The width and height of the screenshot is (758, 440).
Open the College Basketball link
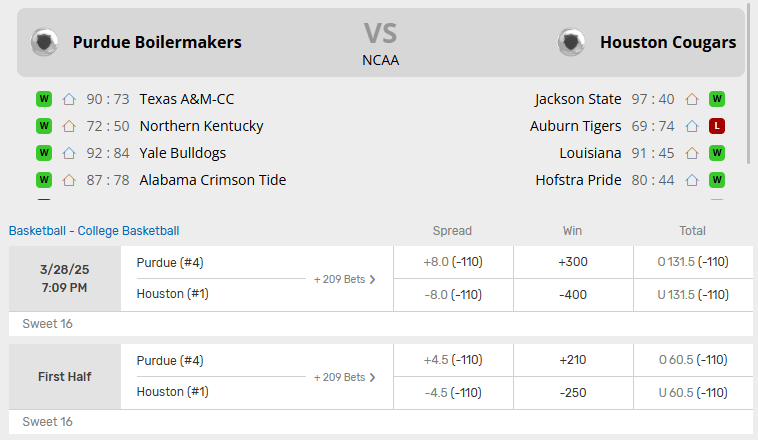(129, 231)
